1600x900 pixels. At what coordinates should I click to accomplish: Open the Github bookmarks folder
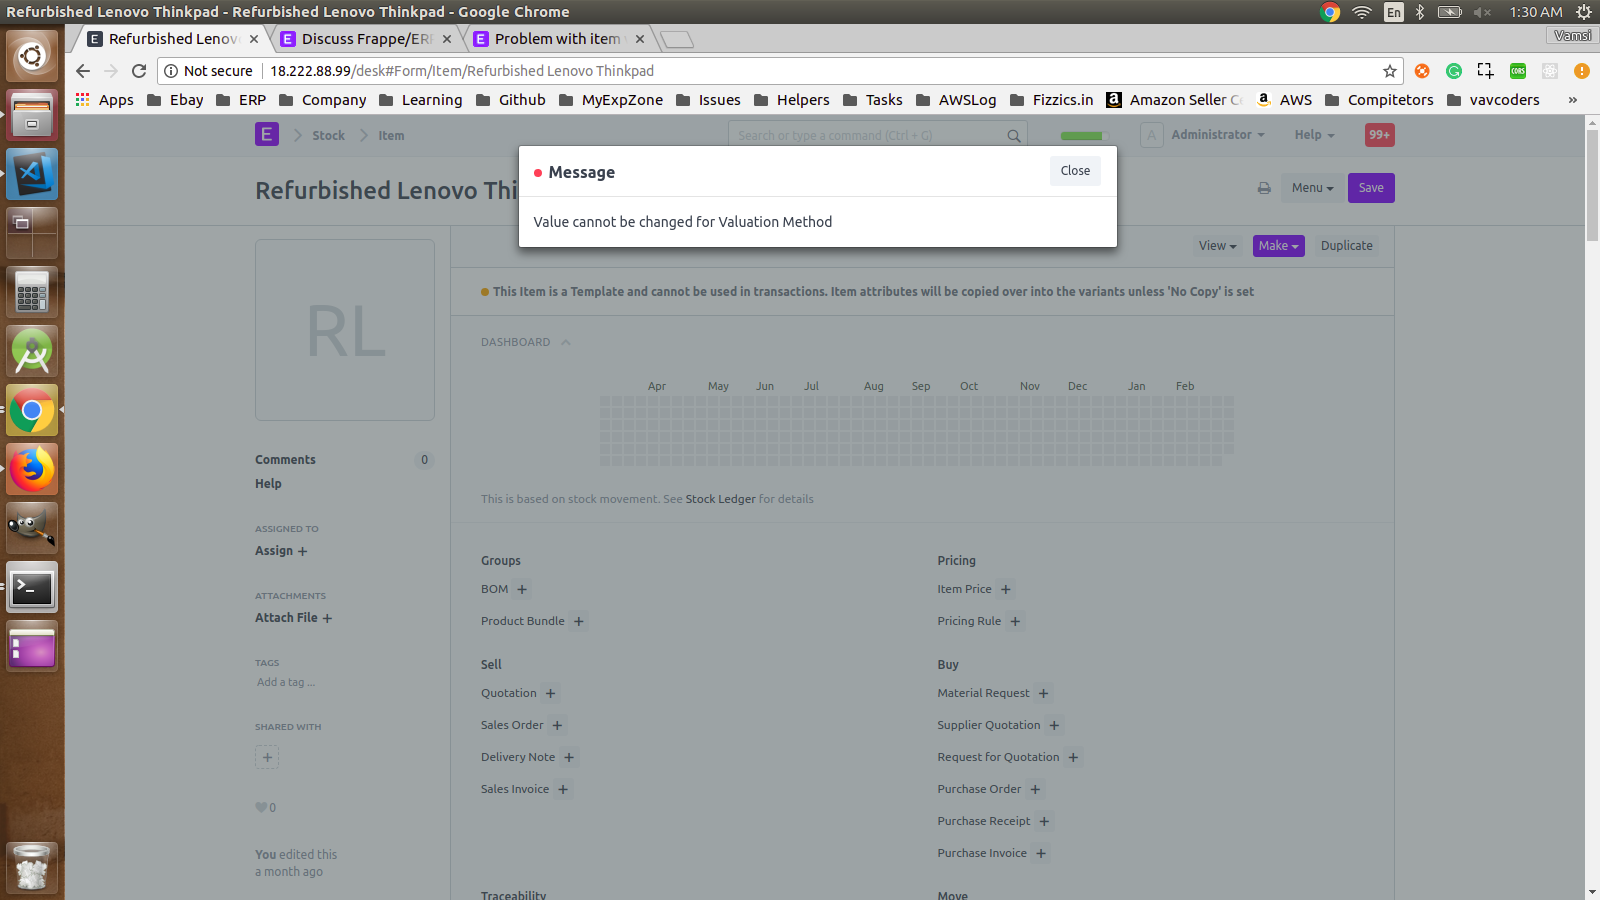tap(511, 100)
